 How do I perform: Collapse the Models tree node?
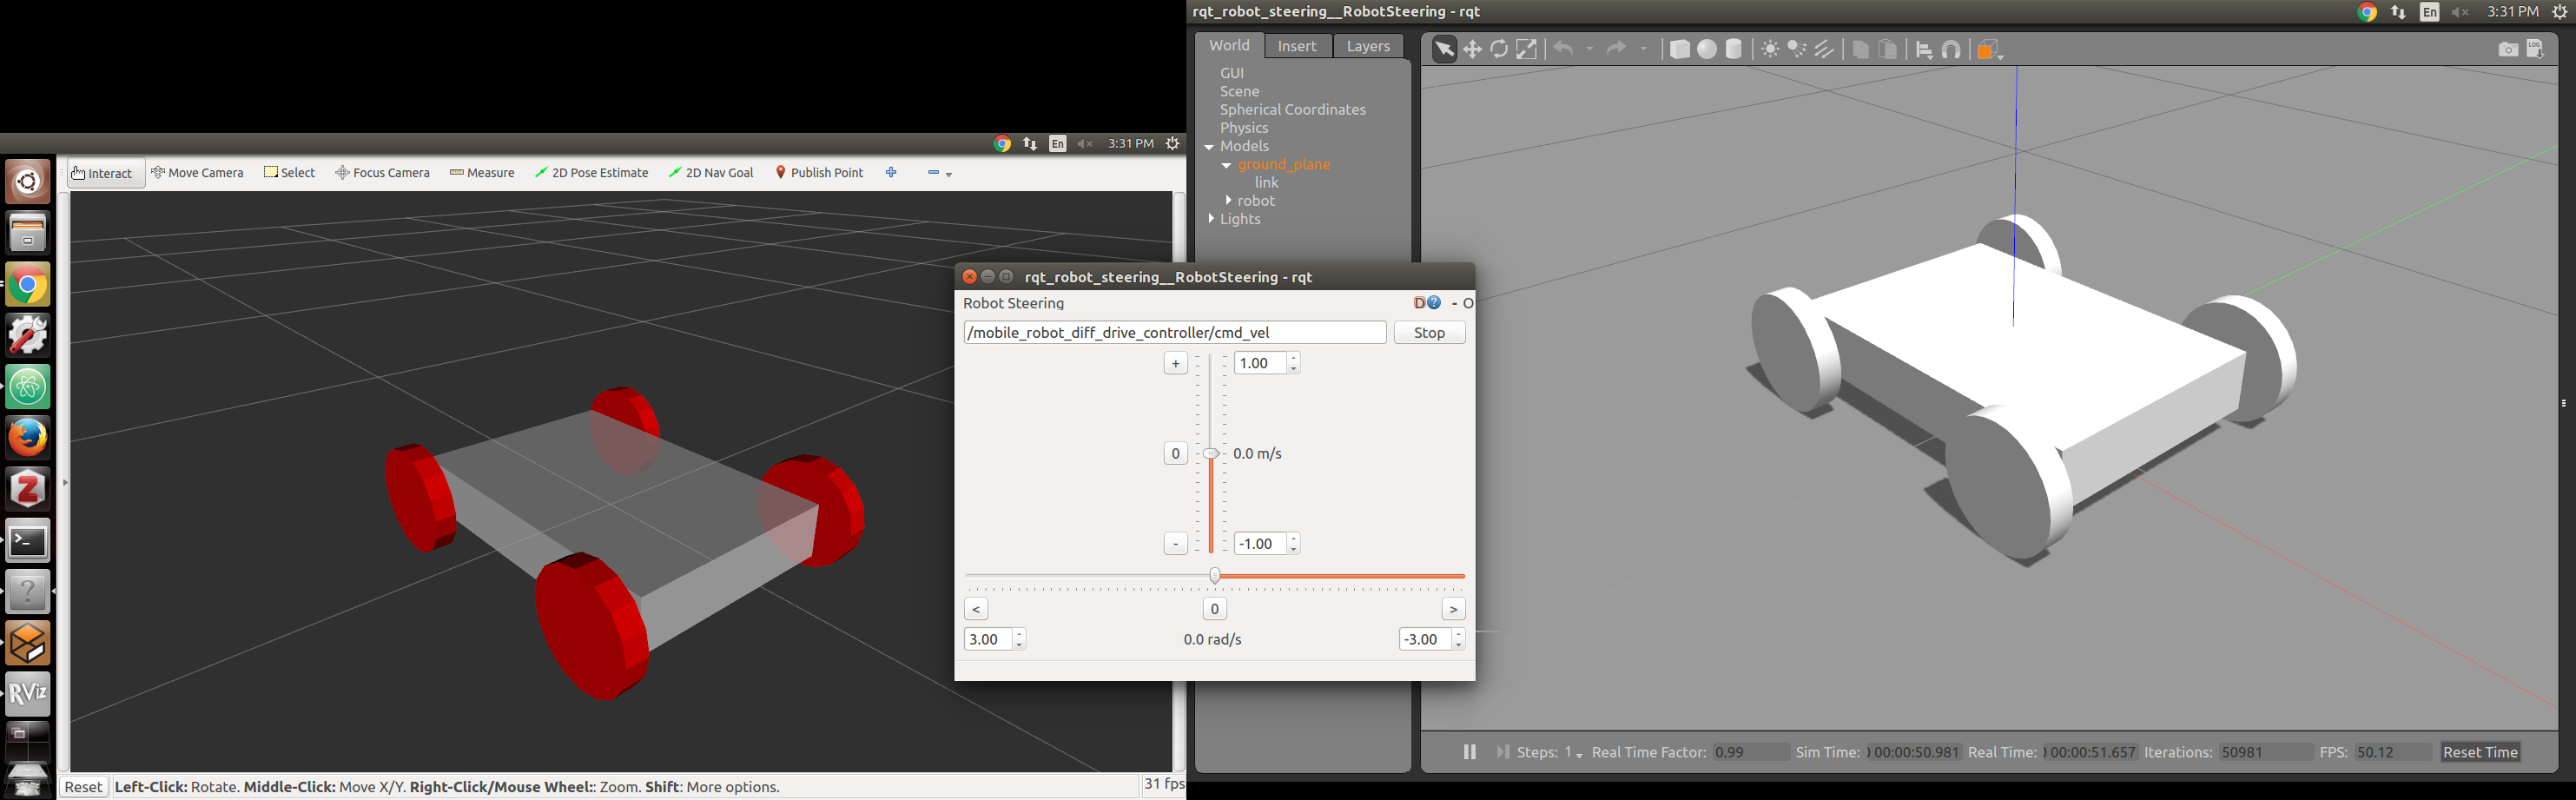[1209, 147]
